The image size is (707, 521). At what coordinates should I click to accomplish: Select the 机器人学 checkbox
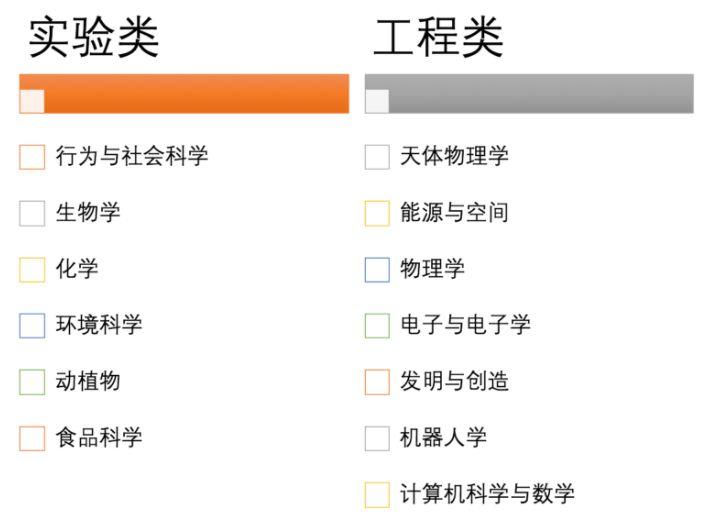377,438
